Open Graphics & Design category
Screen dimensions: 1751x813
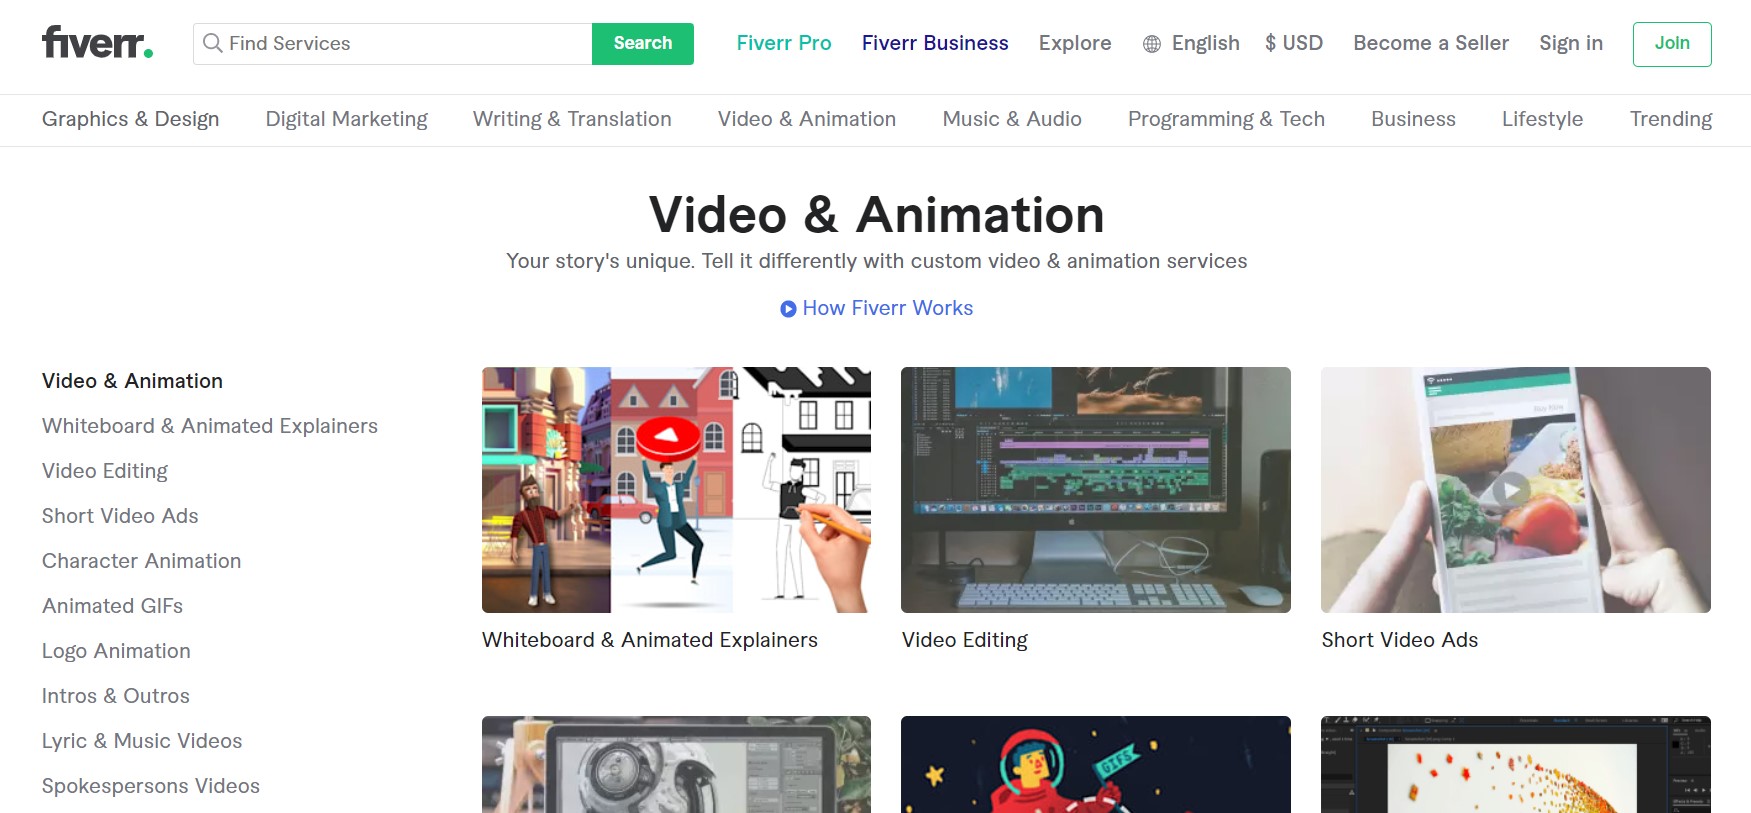click(x=130, y=119)
